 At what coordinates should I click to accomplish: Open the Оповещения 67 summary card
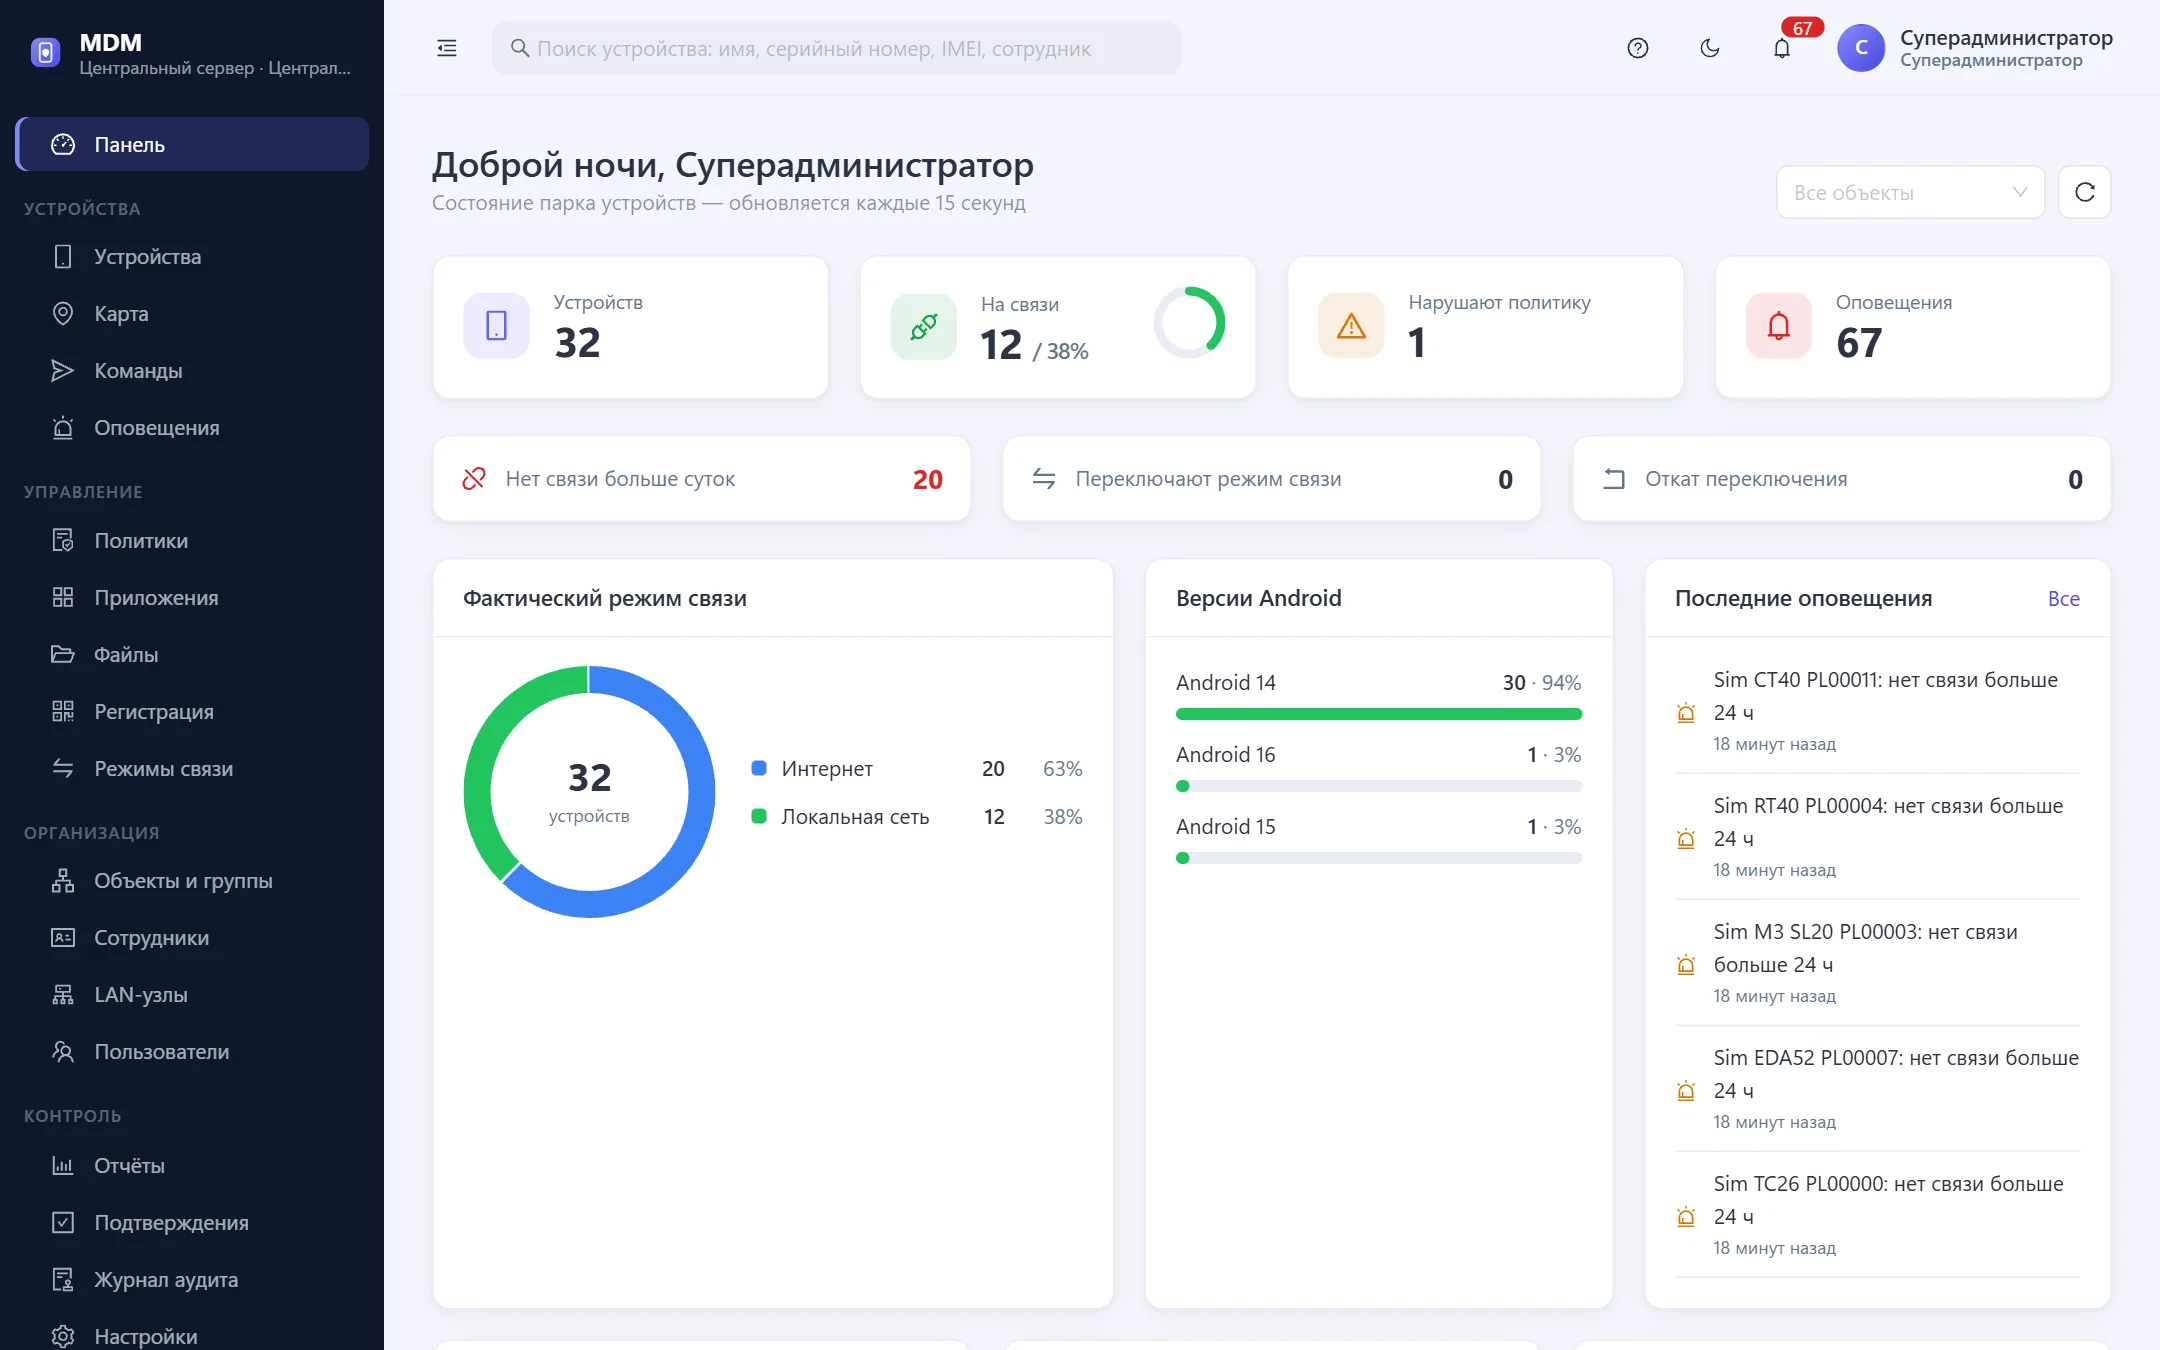coord(1913,327)
